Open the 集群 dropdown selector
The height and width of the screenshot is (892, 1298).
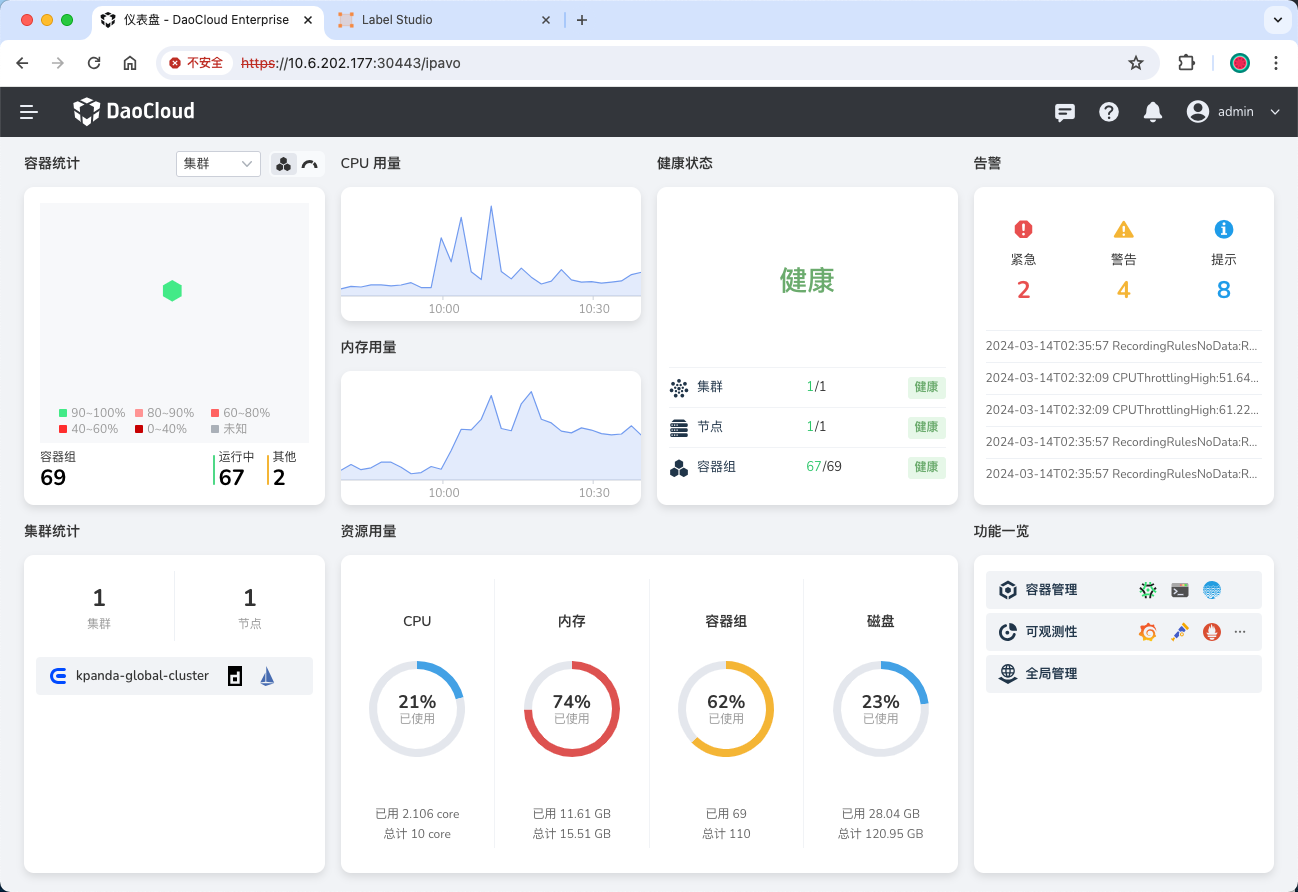click(x=218, y=164)
